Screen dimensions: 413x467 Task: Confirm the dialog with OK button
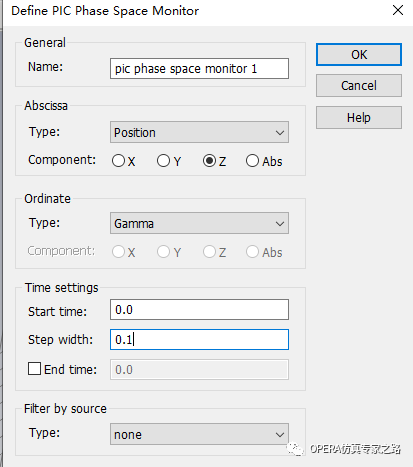[x=359, y=54]
